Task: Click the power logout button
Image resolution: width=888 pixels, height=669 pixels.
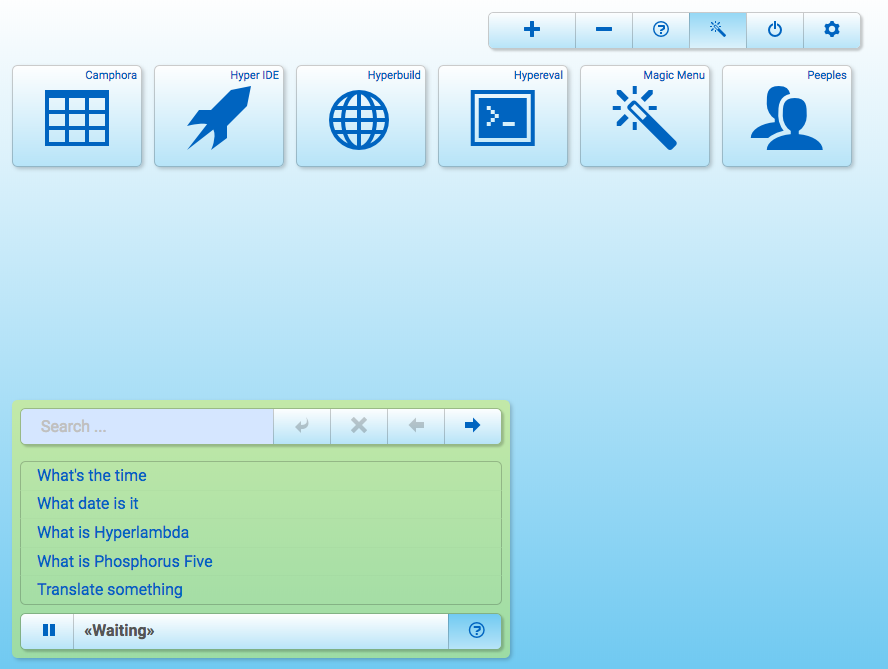Action: [x=775, y=30]
